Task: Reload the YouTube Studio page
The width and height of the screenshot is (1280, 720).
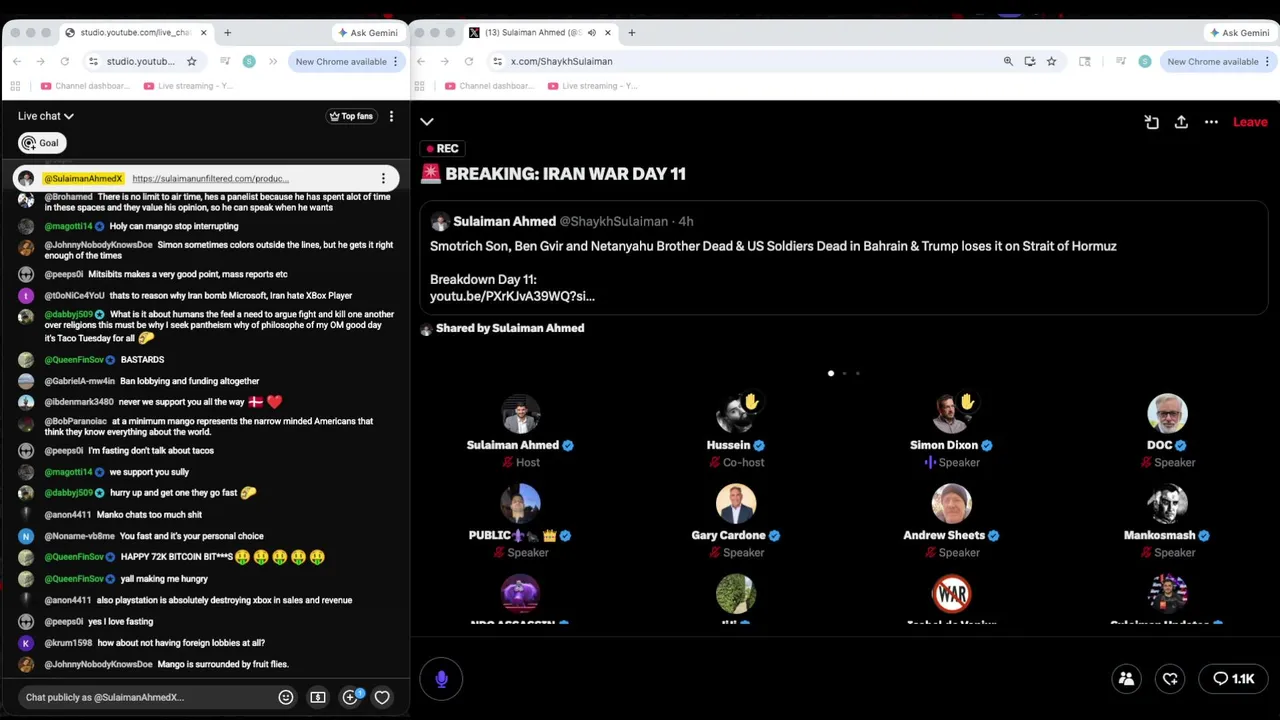Action: pos(65,61)
